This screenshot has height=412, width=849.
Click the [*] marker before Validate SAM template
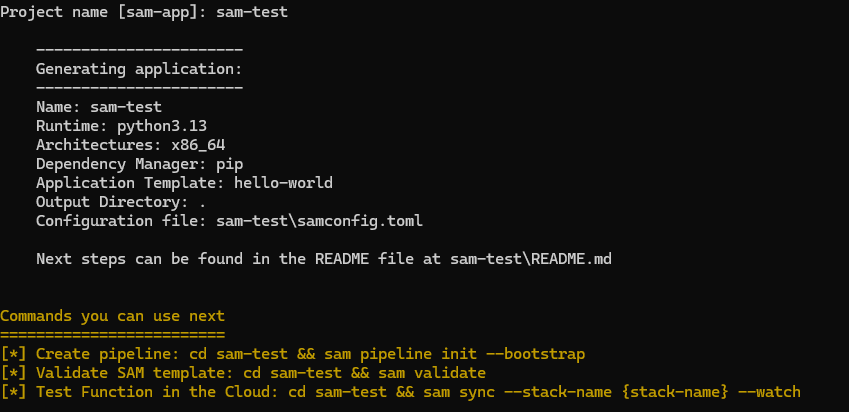tap(13, 373)
